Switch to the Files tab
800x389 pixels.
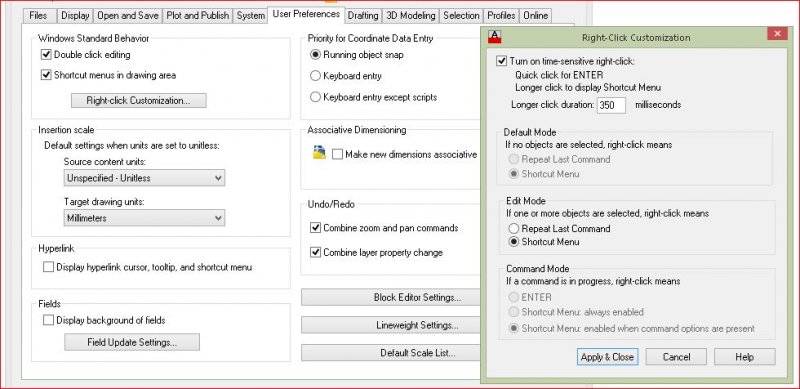38,15
